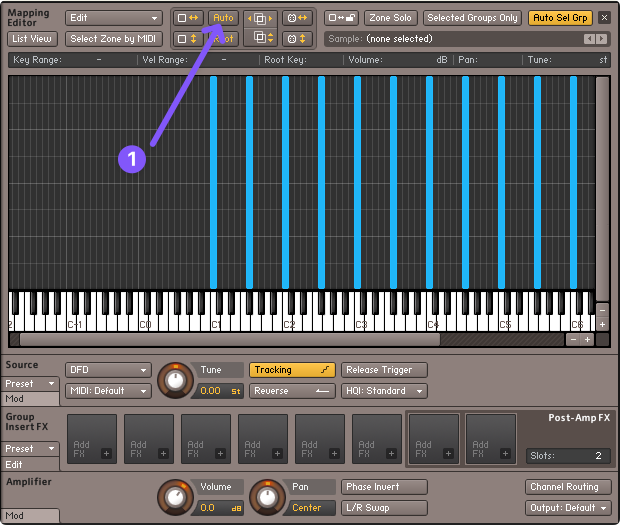This screenshot has width=620, height=525.
Task: Click vertical zoom-out minus button
Action: [x=602, y=311]
